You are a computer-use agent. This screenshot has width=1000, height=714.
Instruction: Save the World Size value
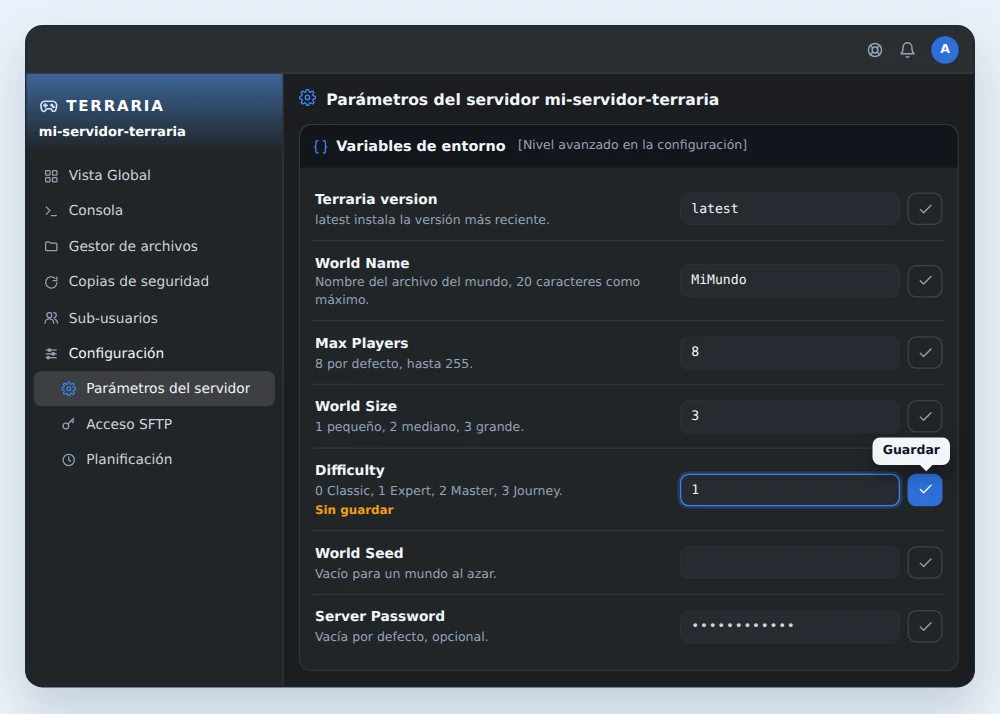[925, 416]
